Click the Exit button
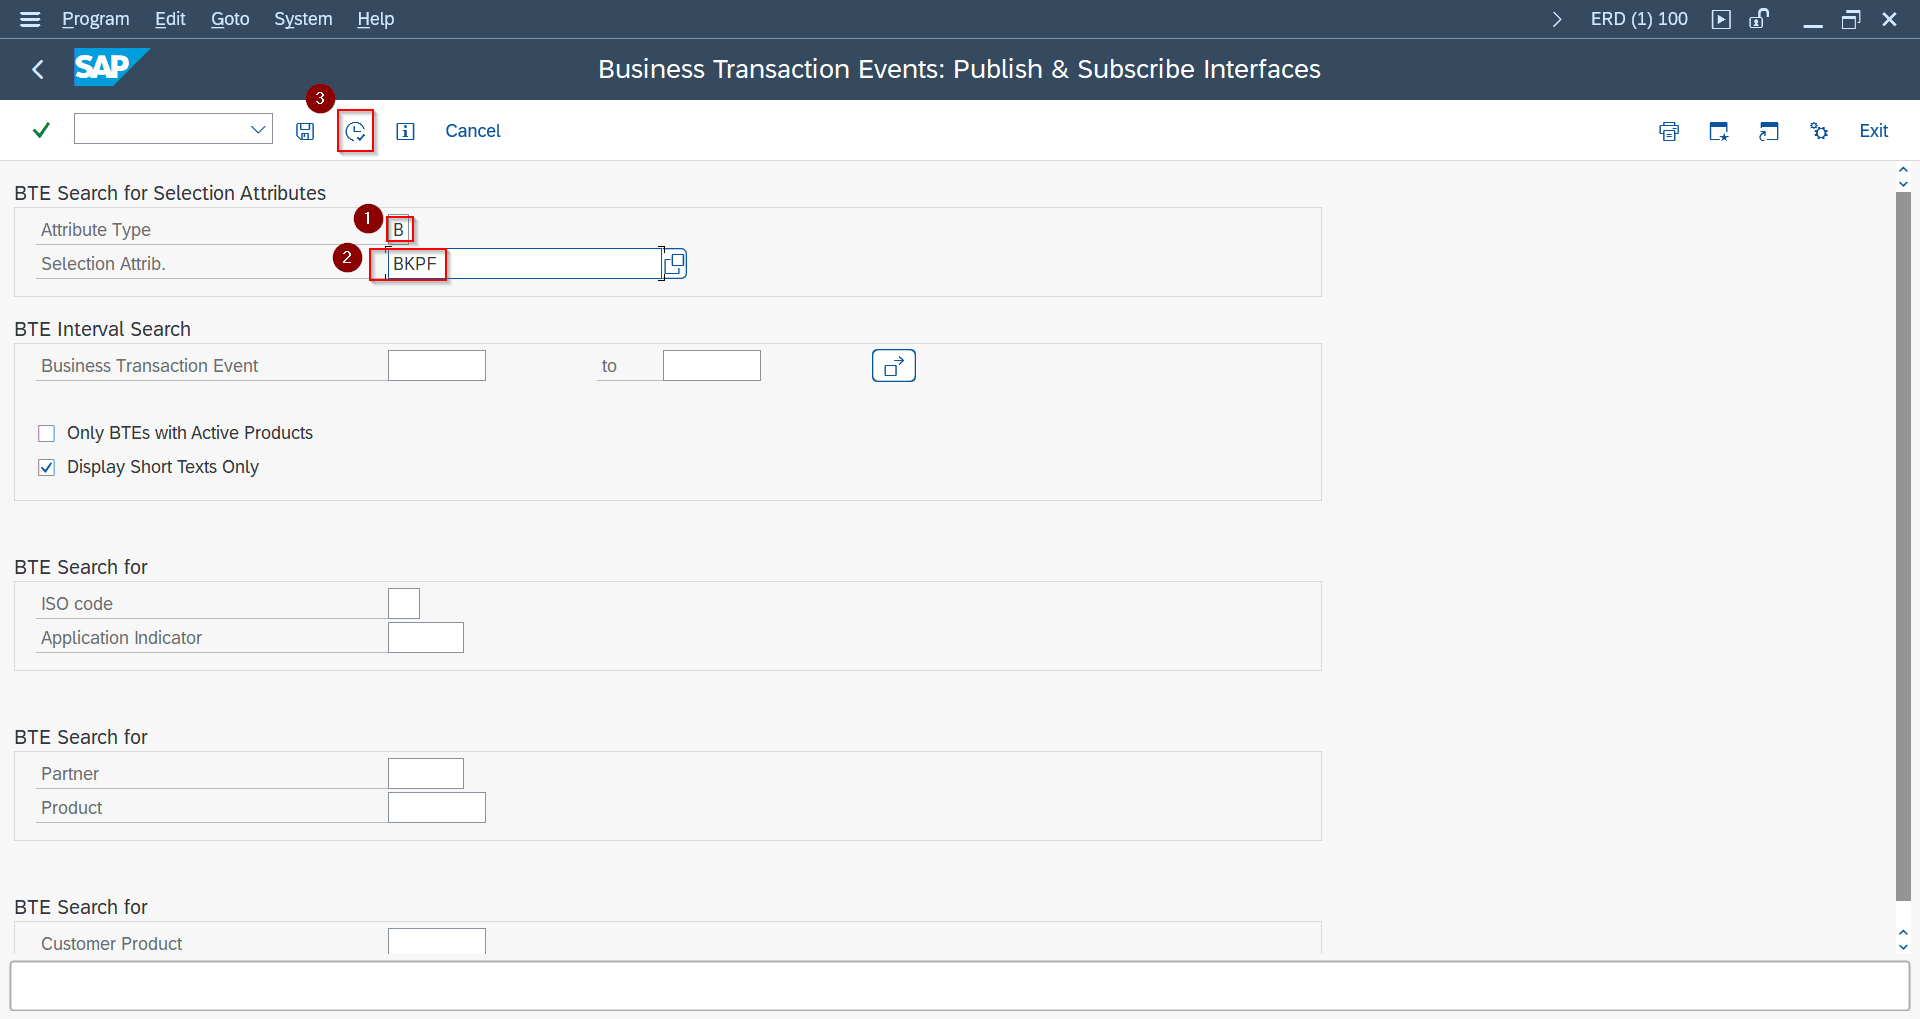The height and width of the screenshot is (1019, 1920). pos(1874,131)
